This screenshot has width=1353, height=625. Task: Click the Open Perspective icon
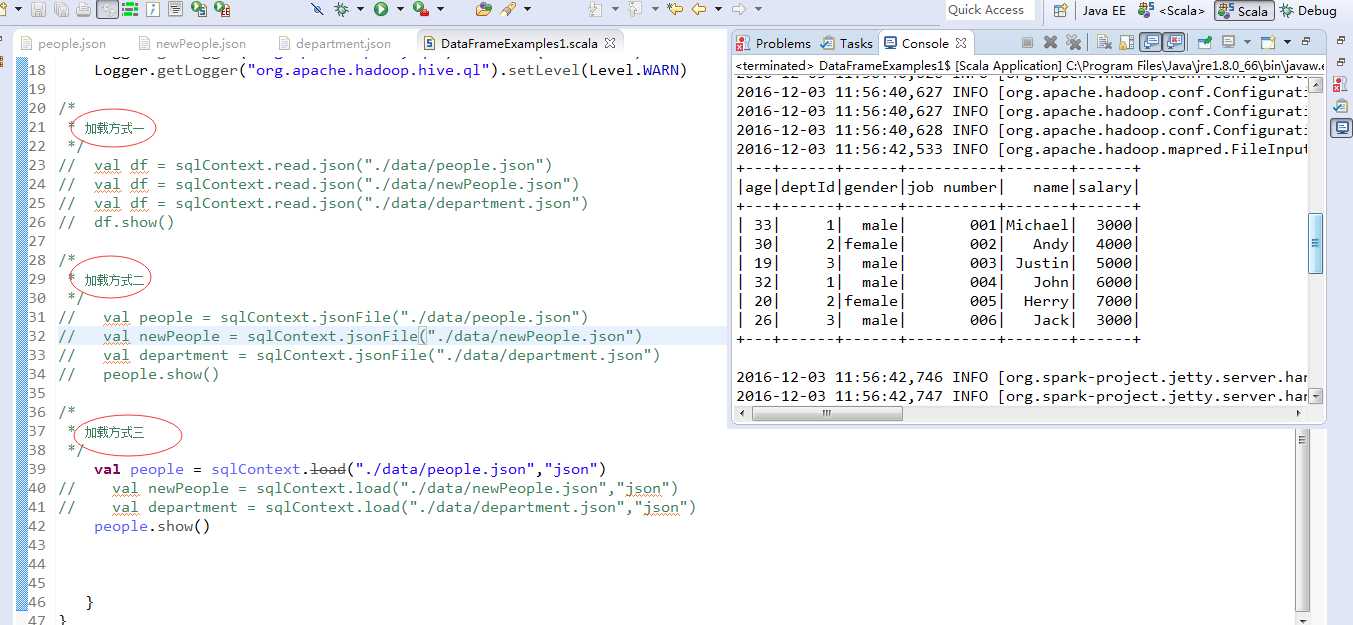point(1061,10)
